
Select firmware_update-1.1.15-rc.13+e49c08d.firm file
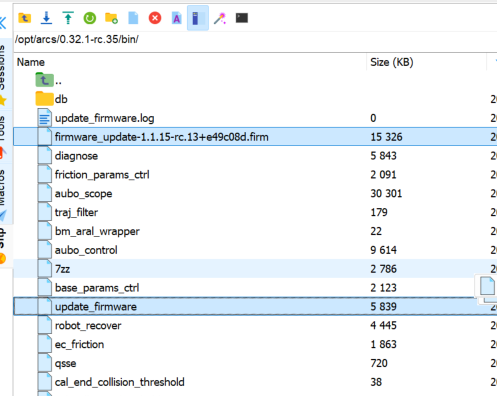[x=255, y=137]
